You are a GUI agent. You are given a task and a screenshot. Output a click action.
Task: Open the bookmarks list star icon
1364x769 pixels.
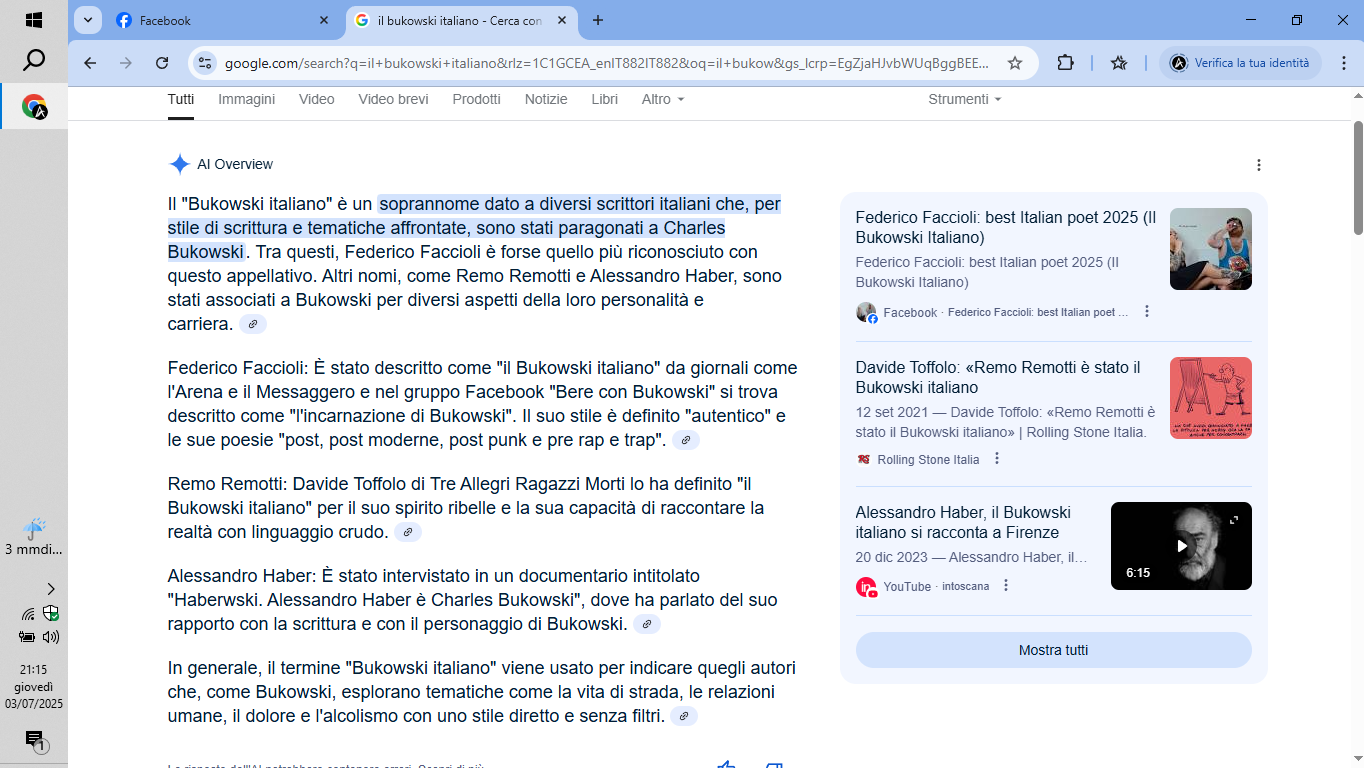(1119, 63)
